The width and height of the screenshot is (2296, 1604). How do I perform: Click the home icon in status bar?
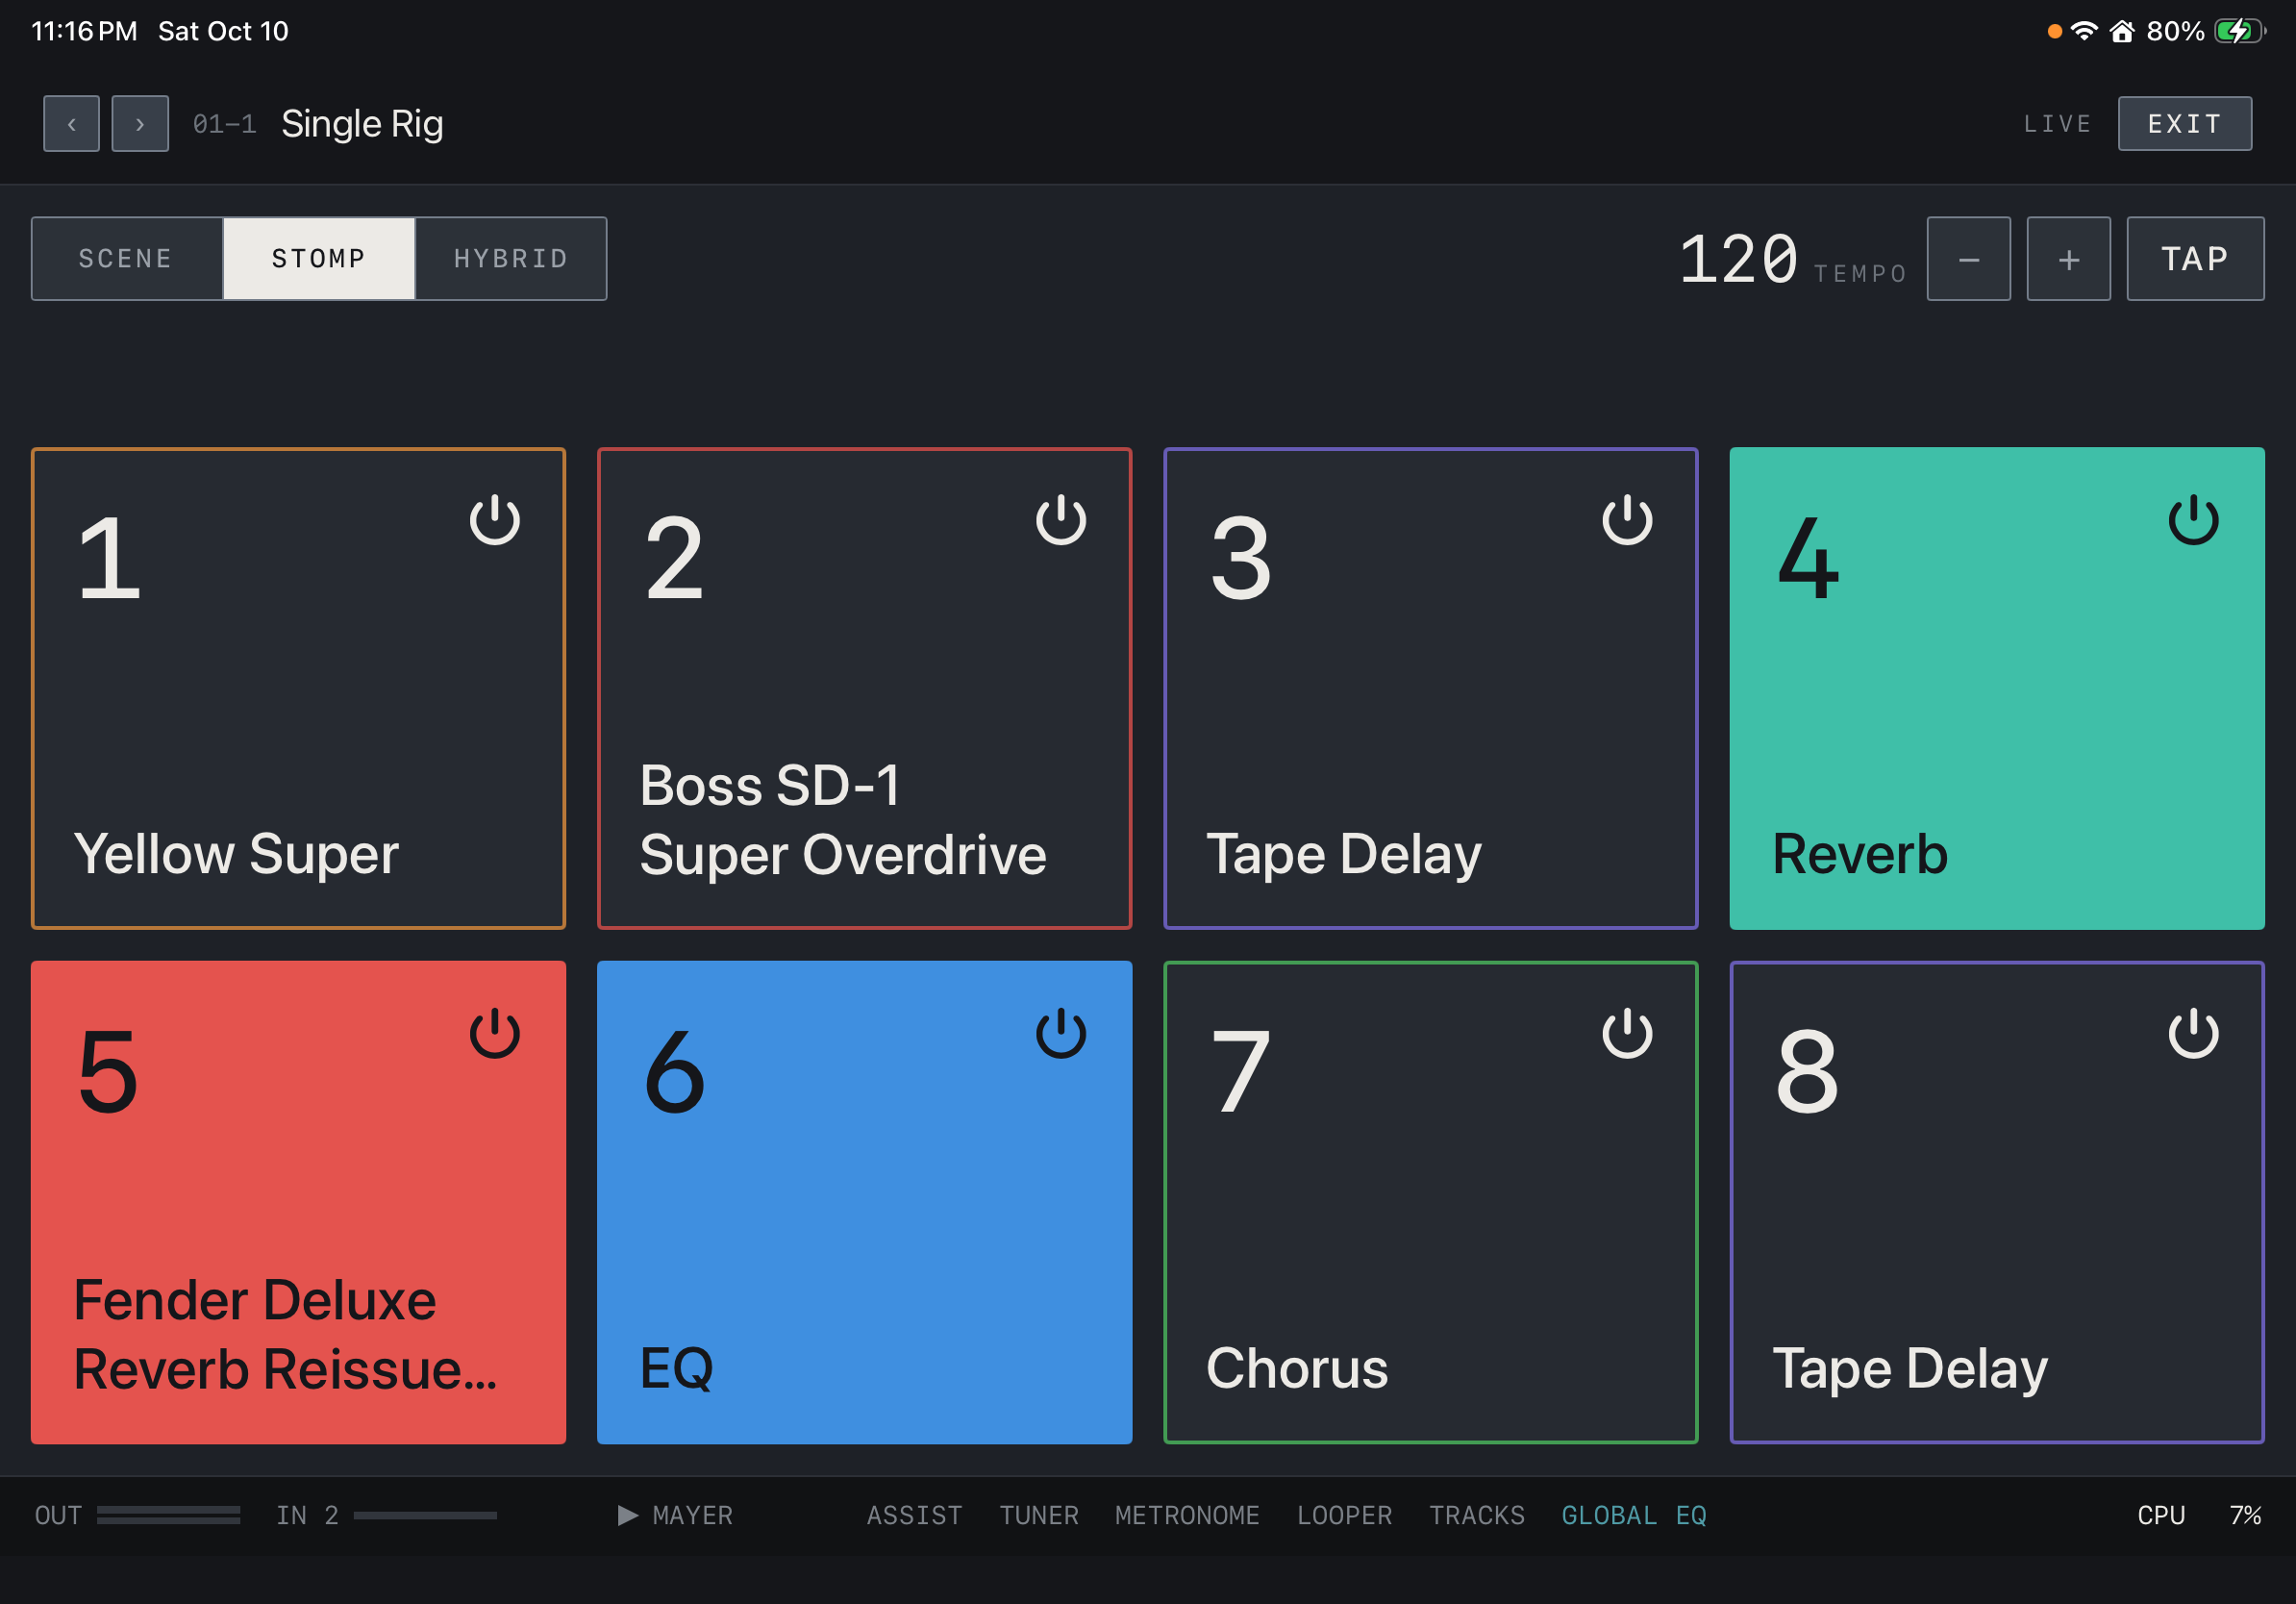click(2122, 31)
